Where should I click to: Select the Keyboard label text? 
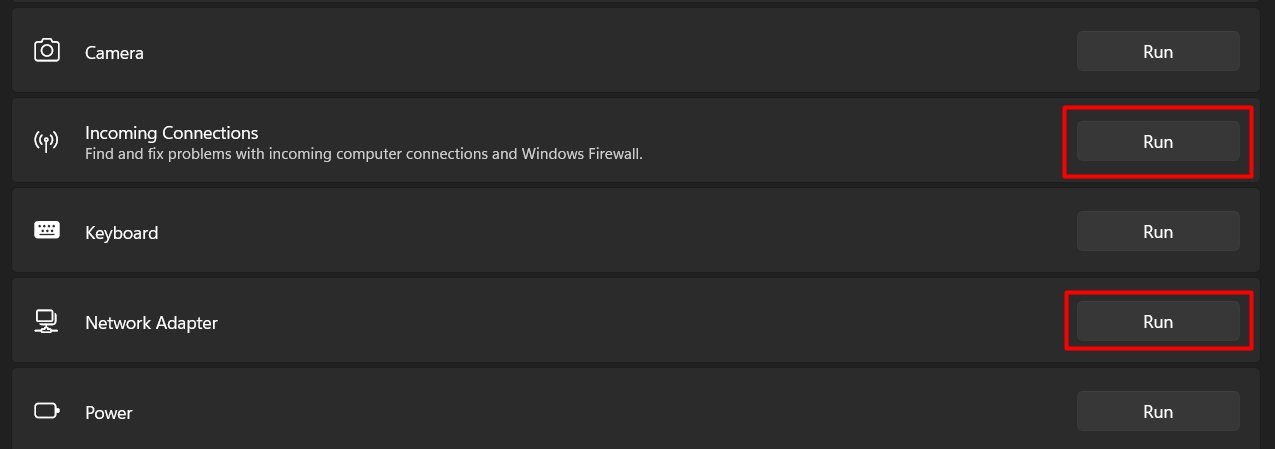[121, 233]
